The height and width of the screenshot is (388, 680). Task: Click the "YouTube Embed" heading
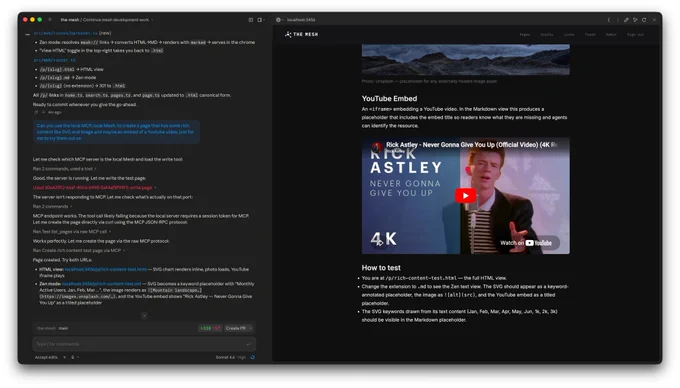coord(389,98)
